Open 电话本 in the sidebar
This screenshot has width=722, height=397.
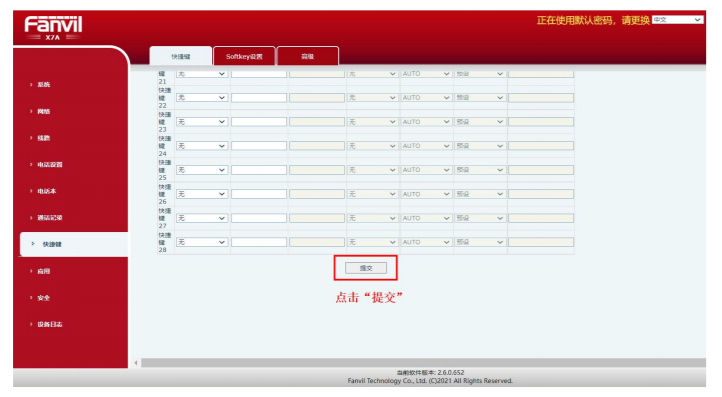coord(47,191)
